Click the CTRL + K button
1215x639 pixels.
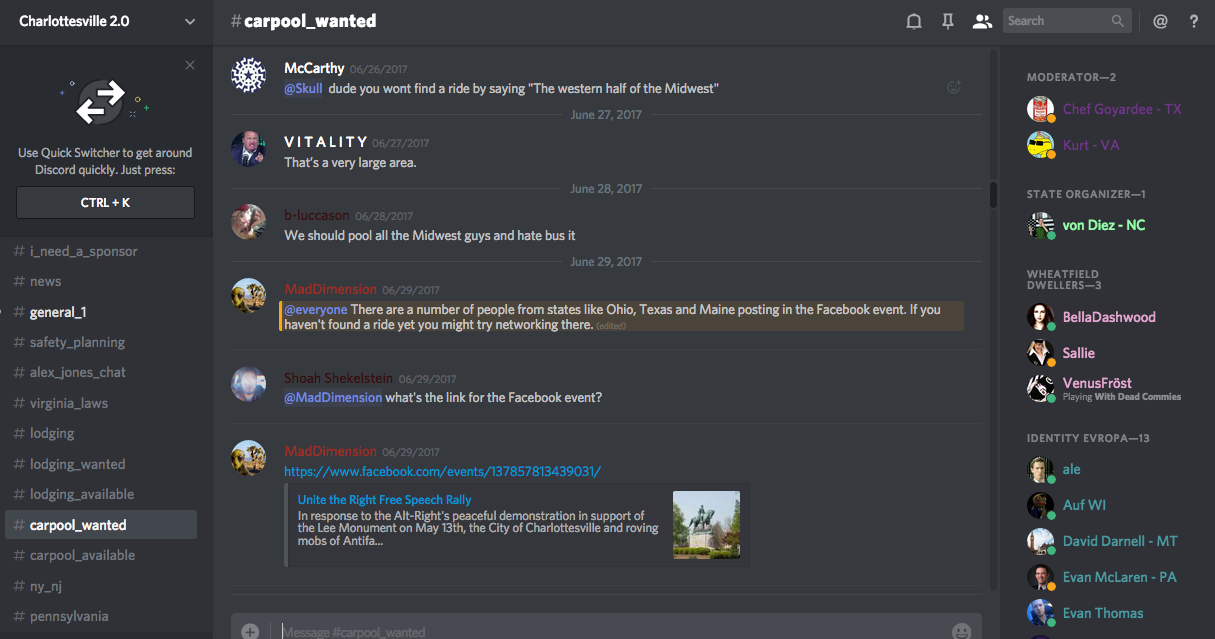[105, 202]
